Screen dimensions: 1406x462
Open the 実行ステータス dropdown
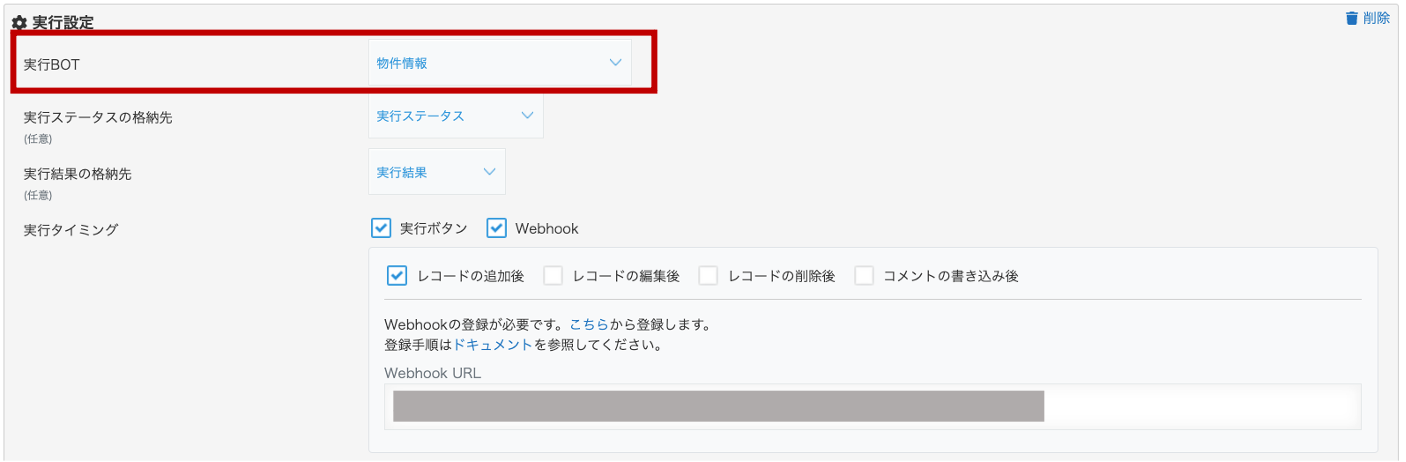click(455, 116)
